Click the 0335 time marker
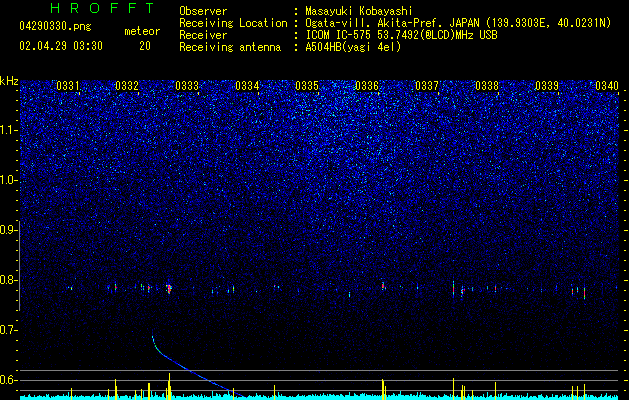629x400 pixels. point(307,86)
